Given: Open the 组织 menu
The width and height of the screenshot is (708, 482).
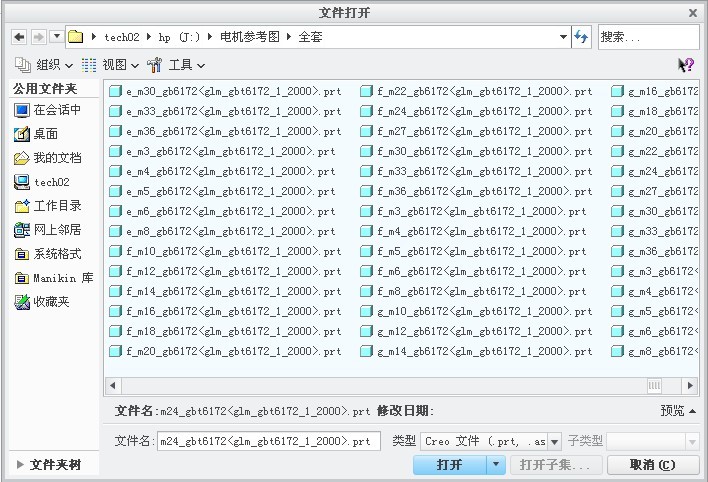Looking at the screenshot, I should point(44,65).
